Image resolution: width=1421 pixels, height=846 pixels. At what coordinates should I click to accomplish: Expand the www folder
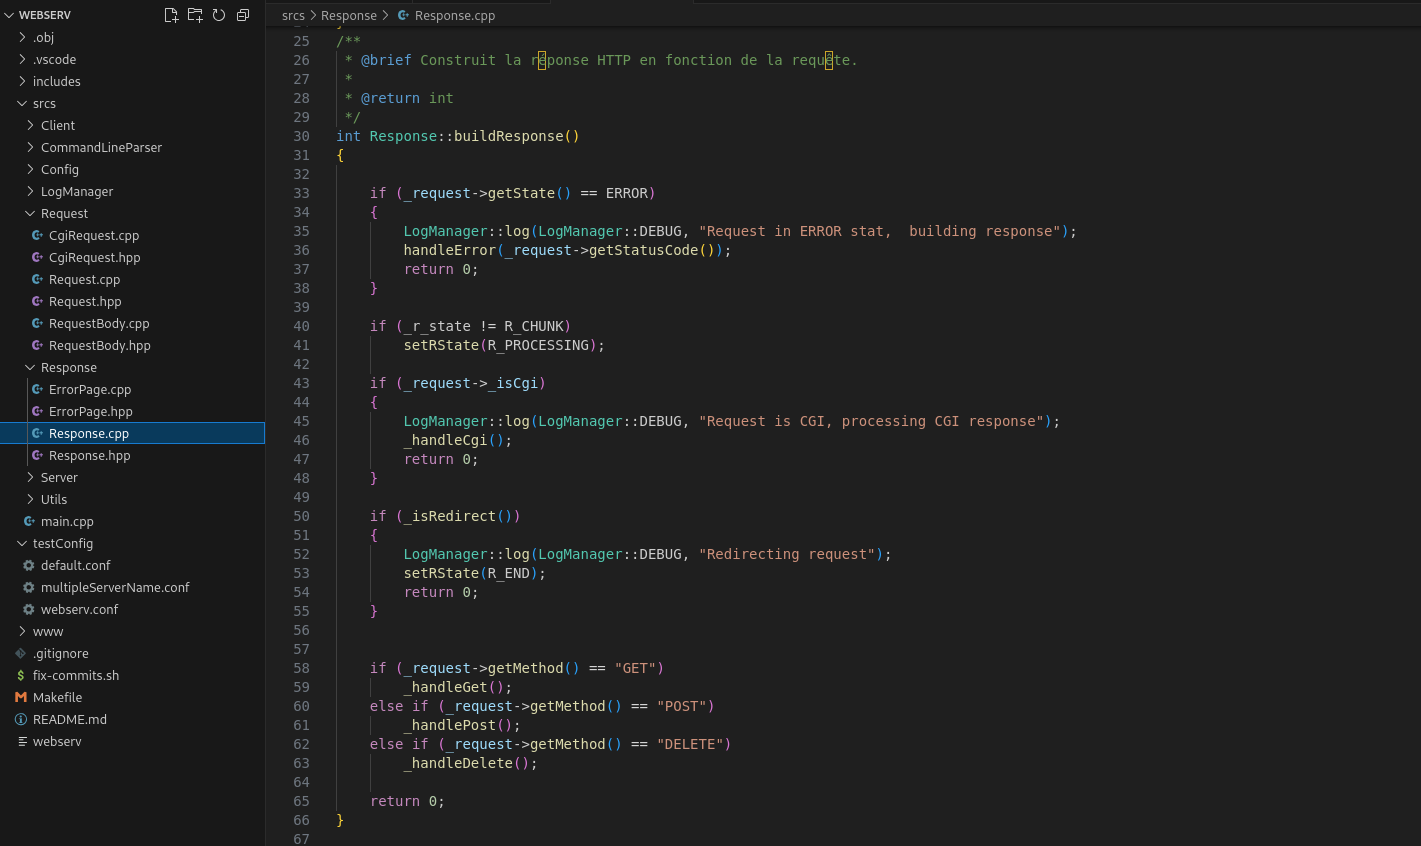pyautogui.click(x=22, y=631)
